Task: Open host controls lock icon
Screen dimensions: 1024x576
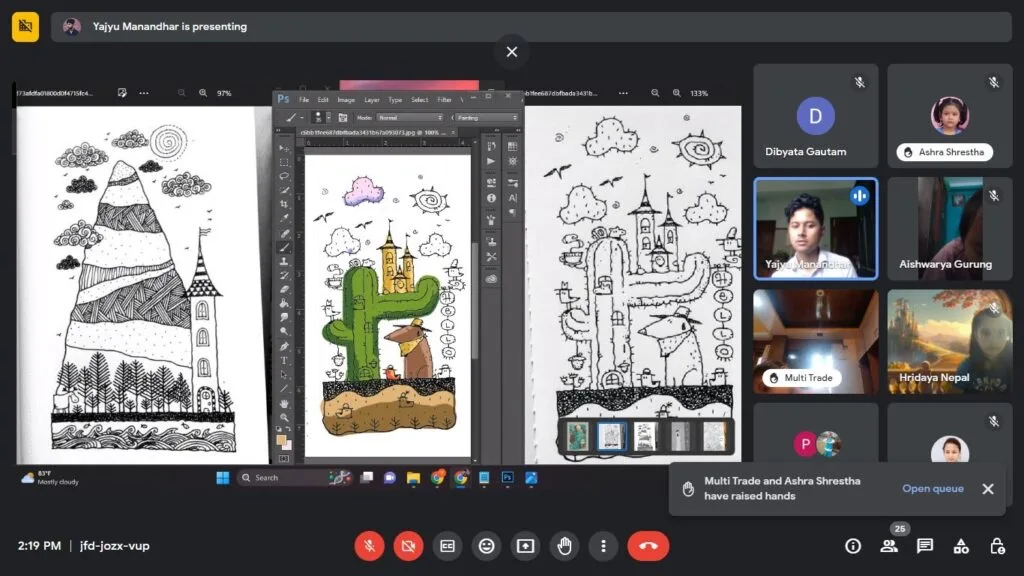Action: click(x=997, y=546)
